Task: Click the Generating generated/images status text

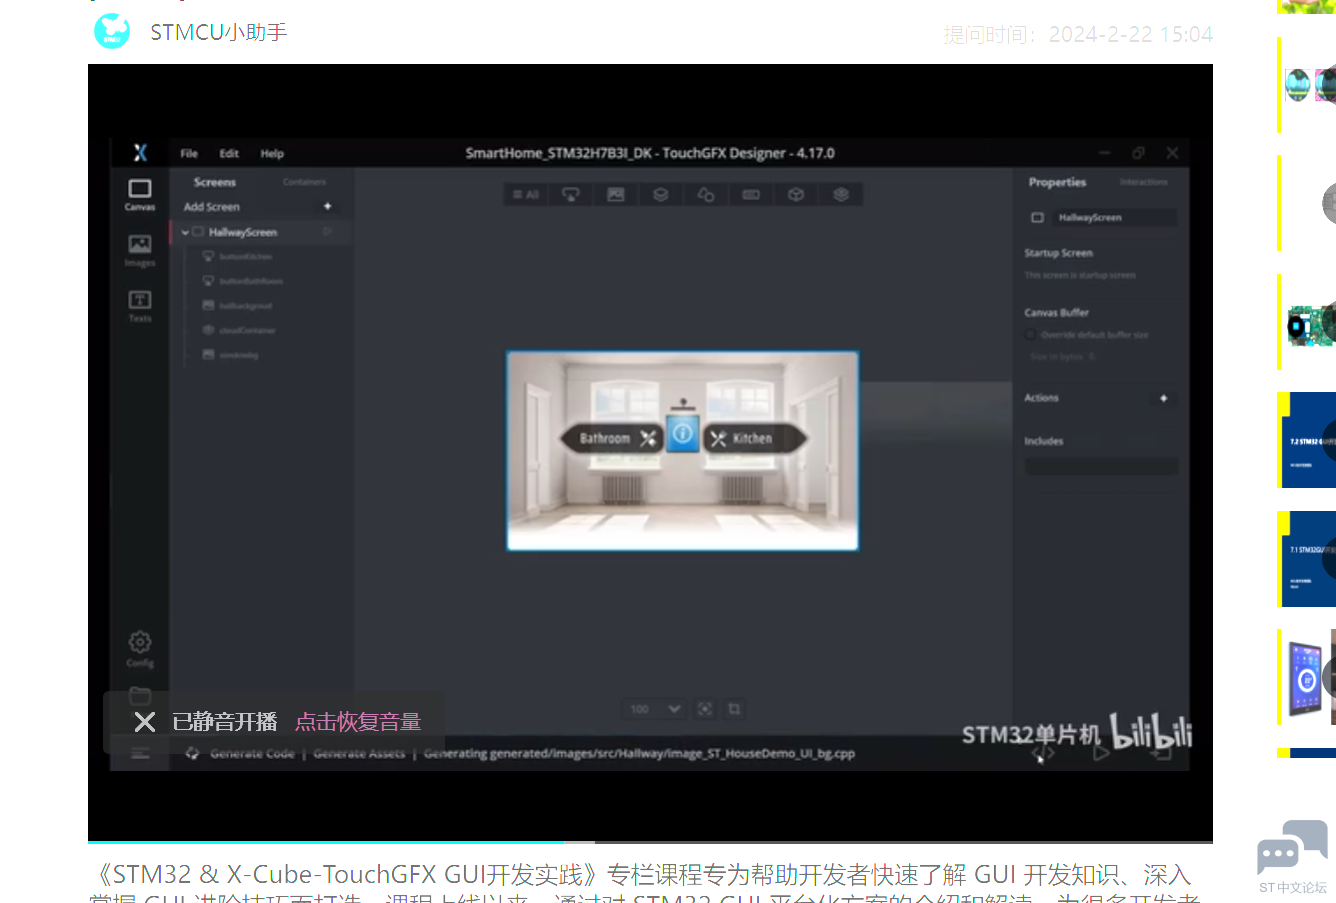Action: [639, 753]
